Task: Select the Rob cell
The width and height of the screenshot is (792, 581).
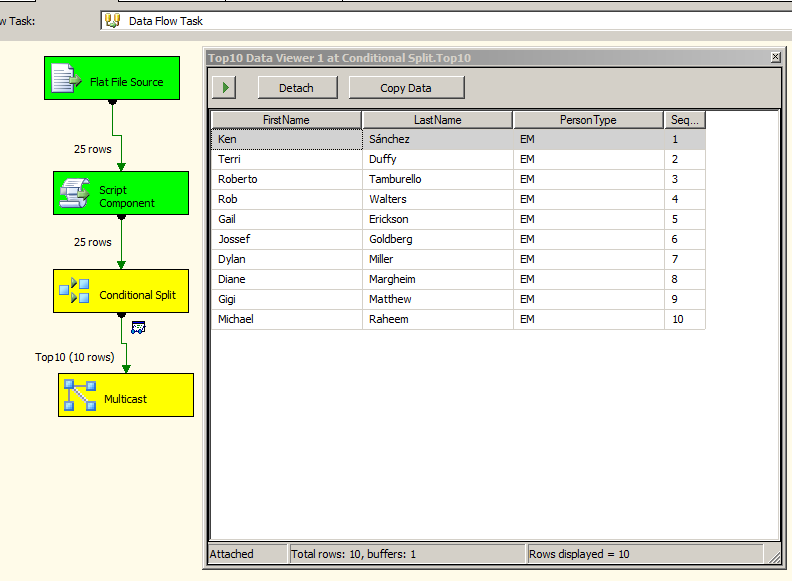Action: [286, 199]
